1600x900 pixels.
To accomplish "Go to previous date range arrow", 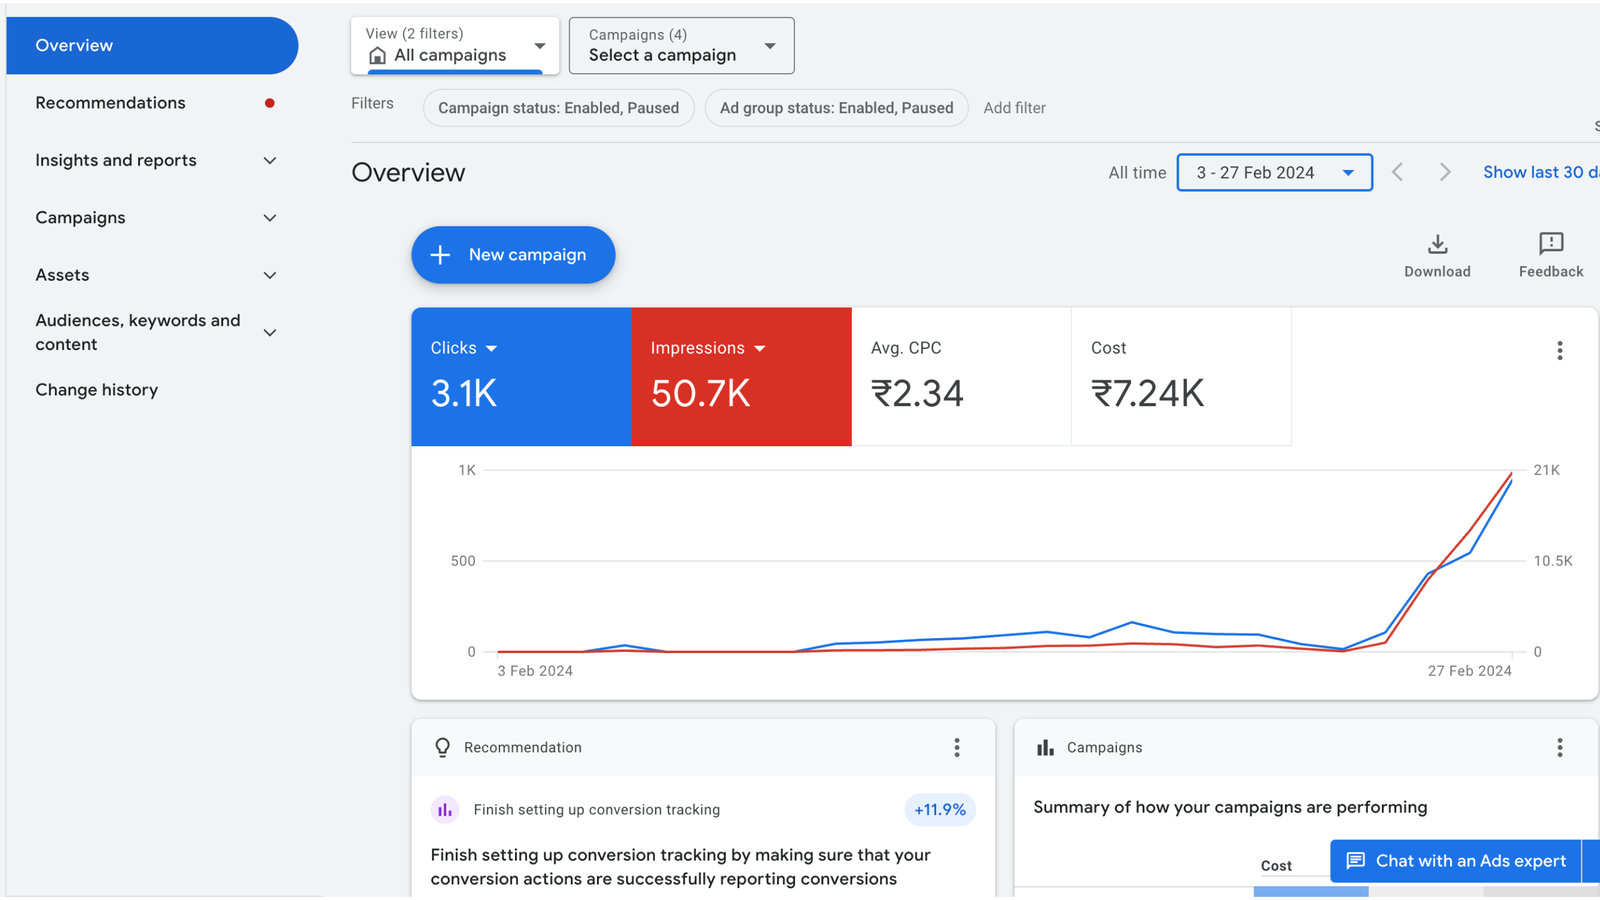I will click(x=1398, y=173).
